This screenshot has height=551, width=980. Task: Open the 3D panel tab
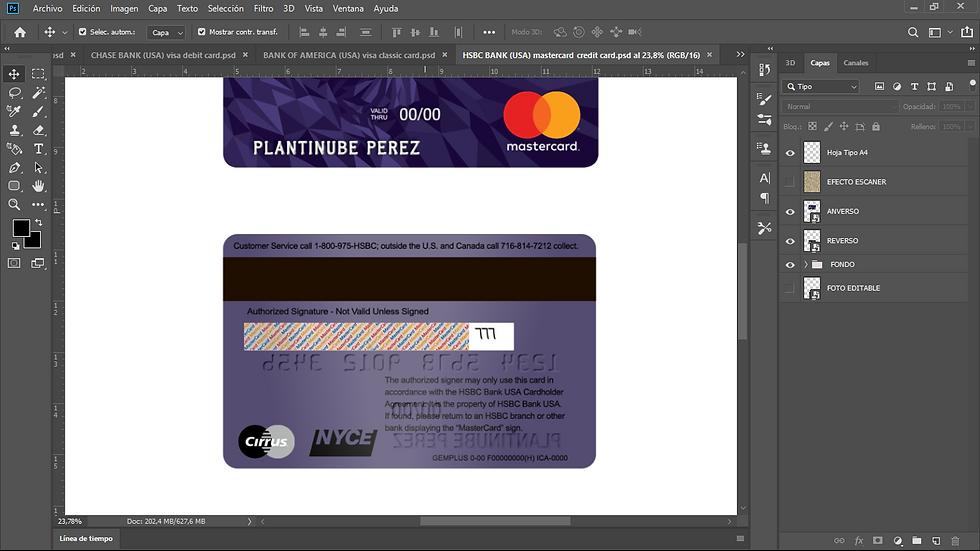point(790,63)
